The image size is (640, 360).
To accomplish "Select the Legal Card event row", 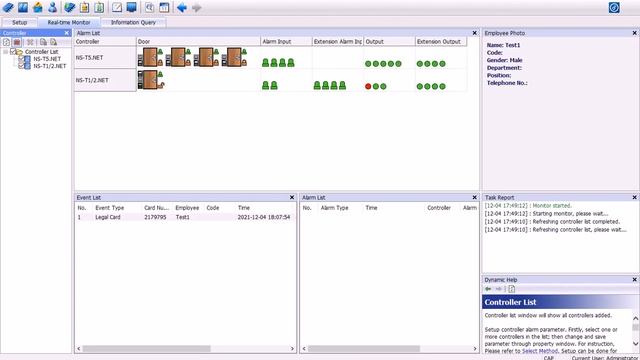I will click(185, 217).
